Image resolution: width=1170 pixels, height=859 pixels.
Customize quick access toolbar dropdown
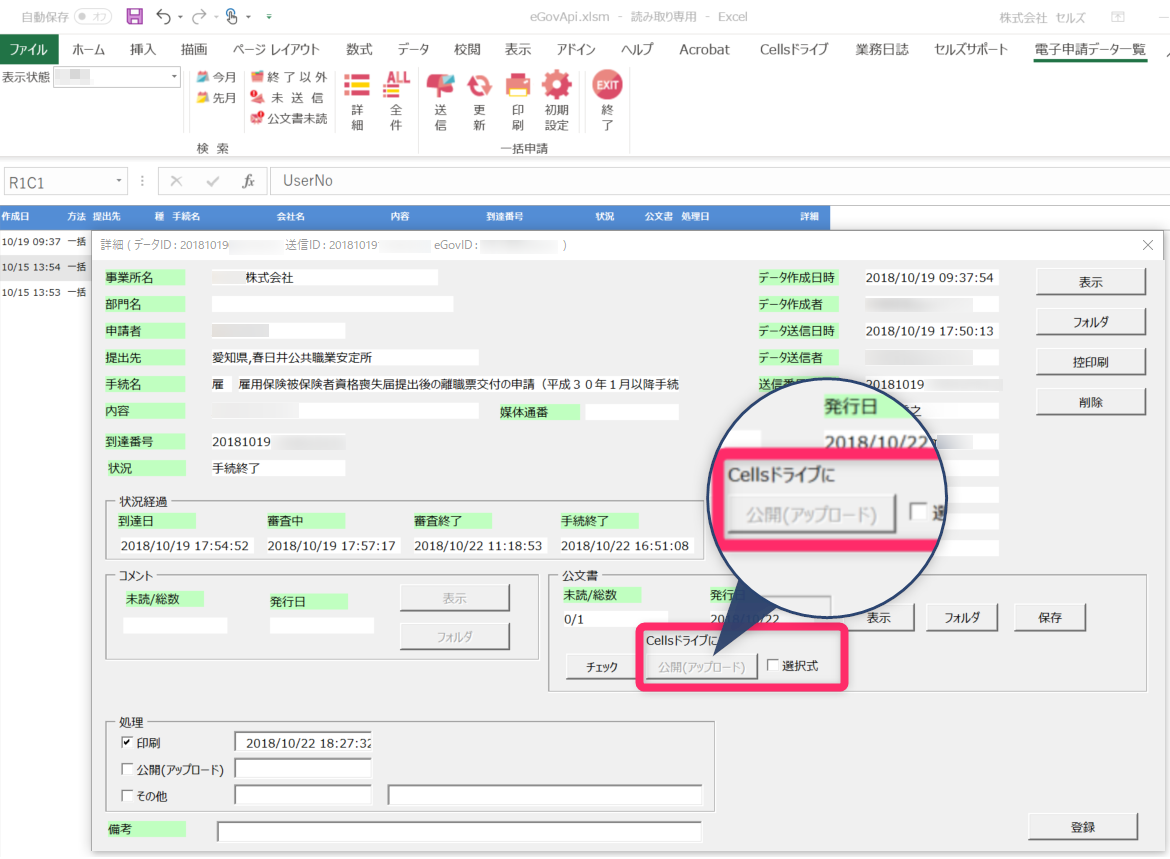[x=269, y=16]
